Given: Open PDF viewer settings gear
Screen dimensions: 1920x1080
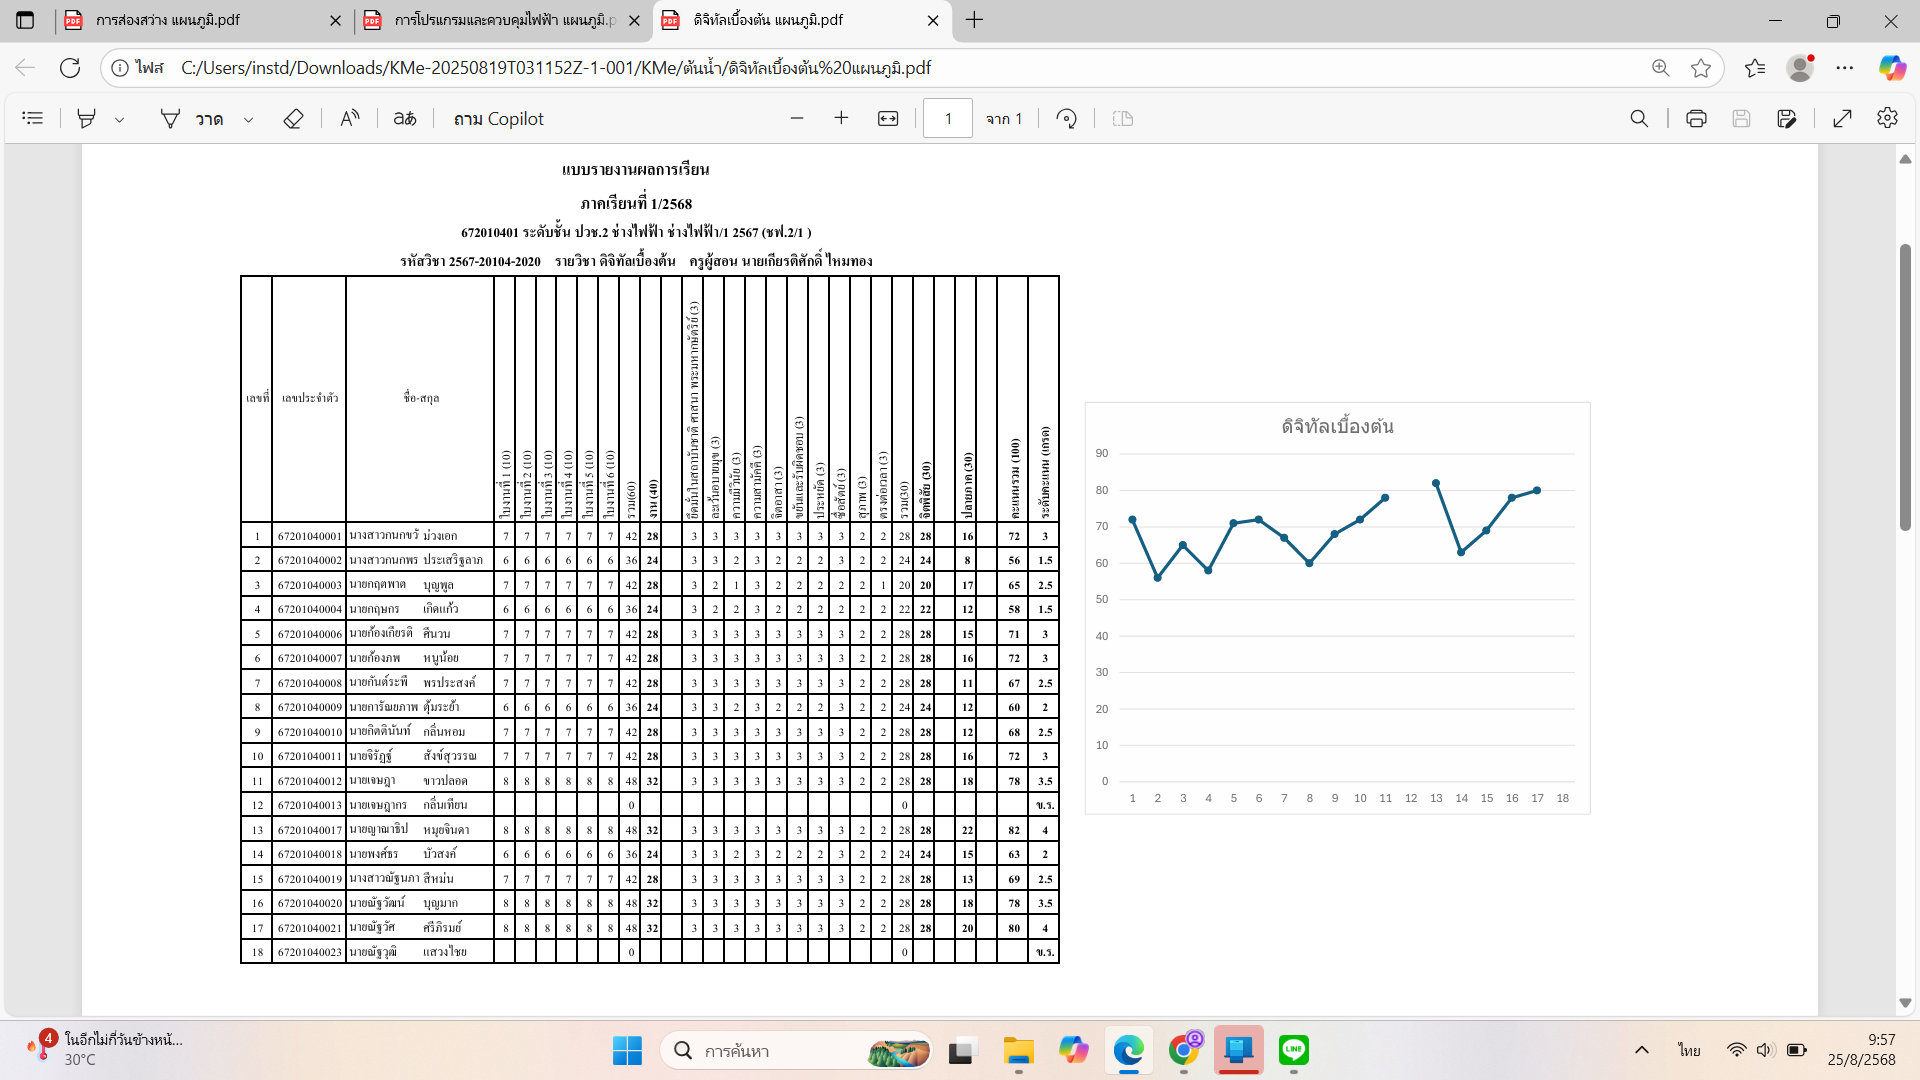Looking at the screenshot, I should (x=1887, y=118).
